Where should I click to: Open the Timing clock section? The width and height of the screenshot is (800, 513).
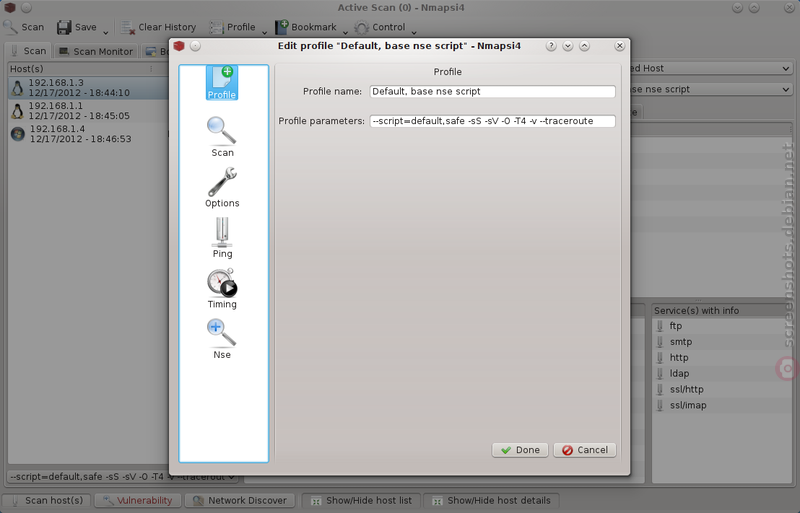pyautogui.click(x=222, y=288)
